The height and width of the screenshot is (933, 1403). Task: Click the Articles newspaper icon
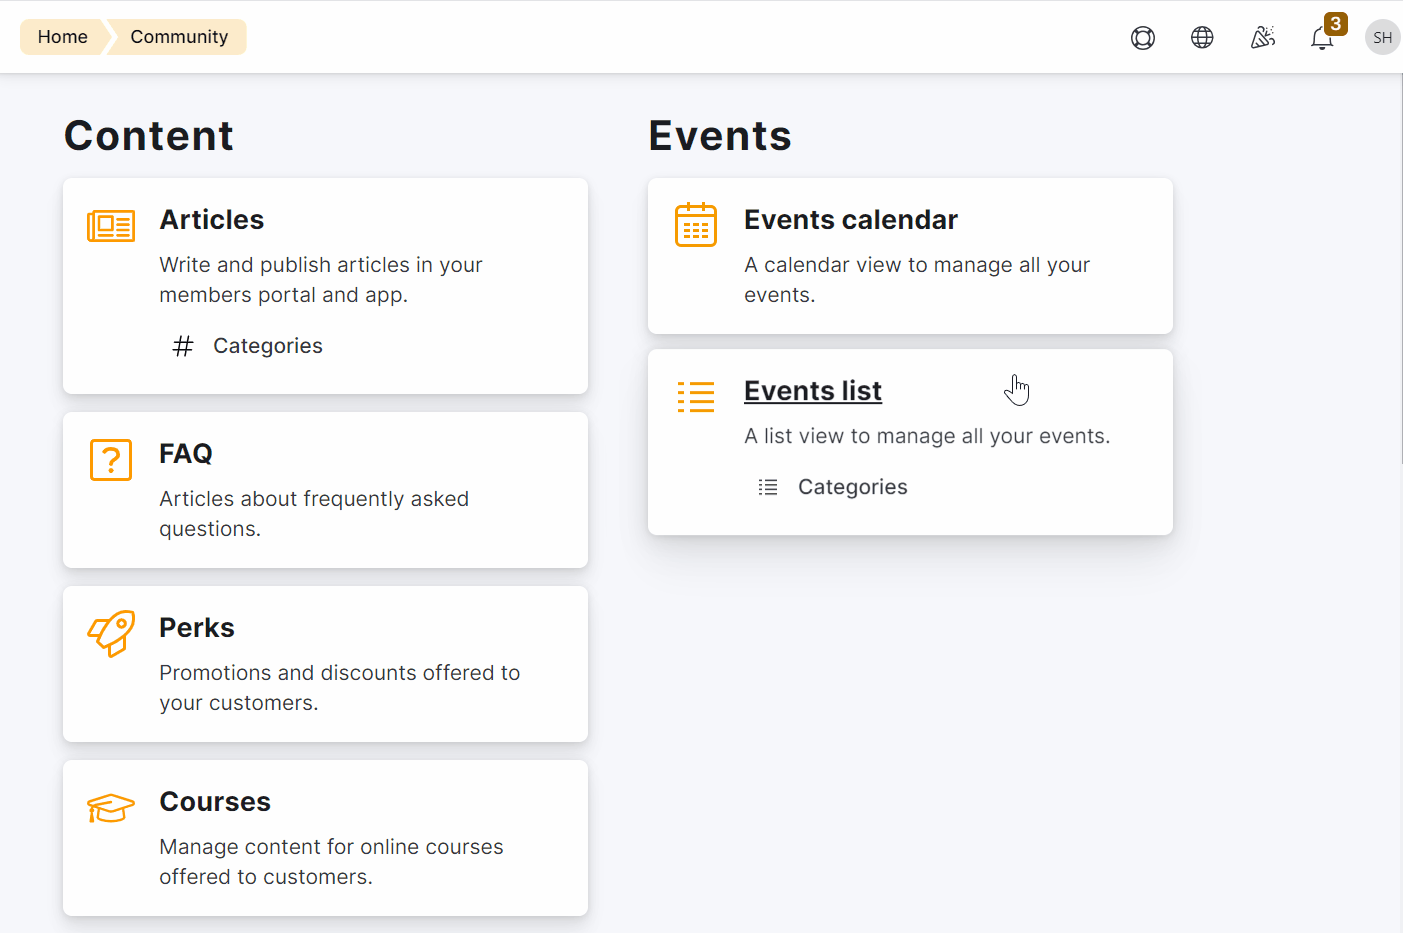point(111,226)
